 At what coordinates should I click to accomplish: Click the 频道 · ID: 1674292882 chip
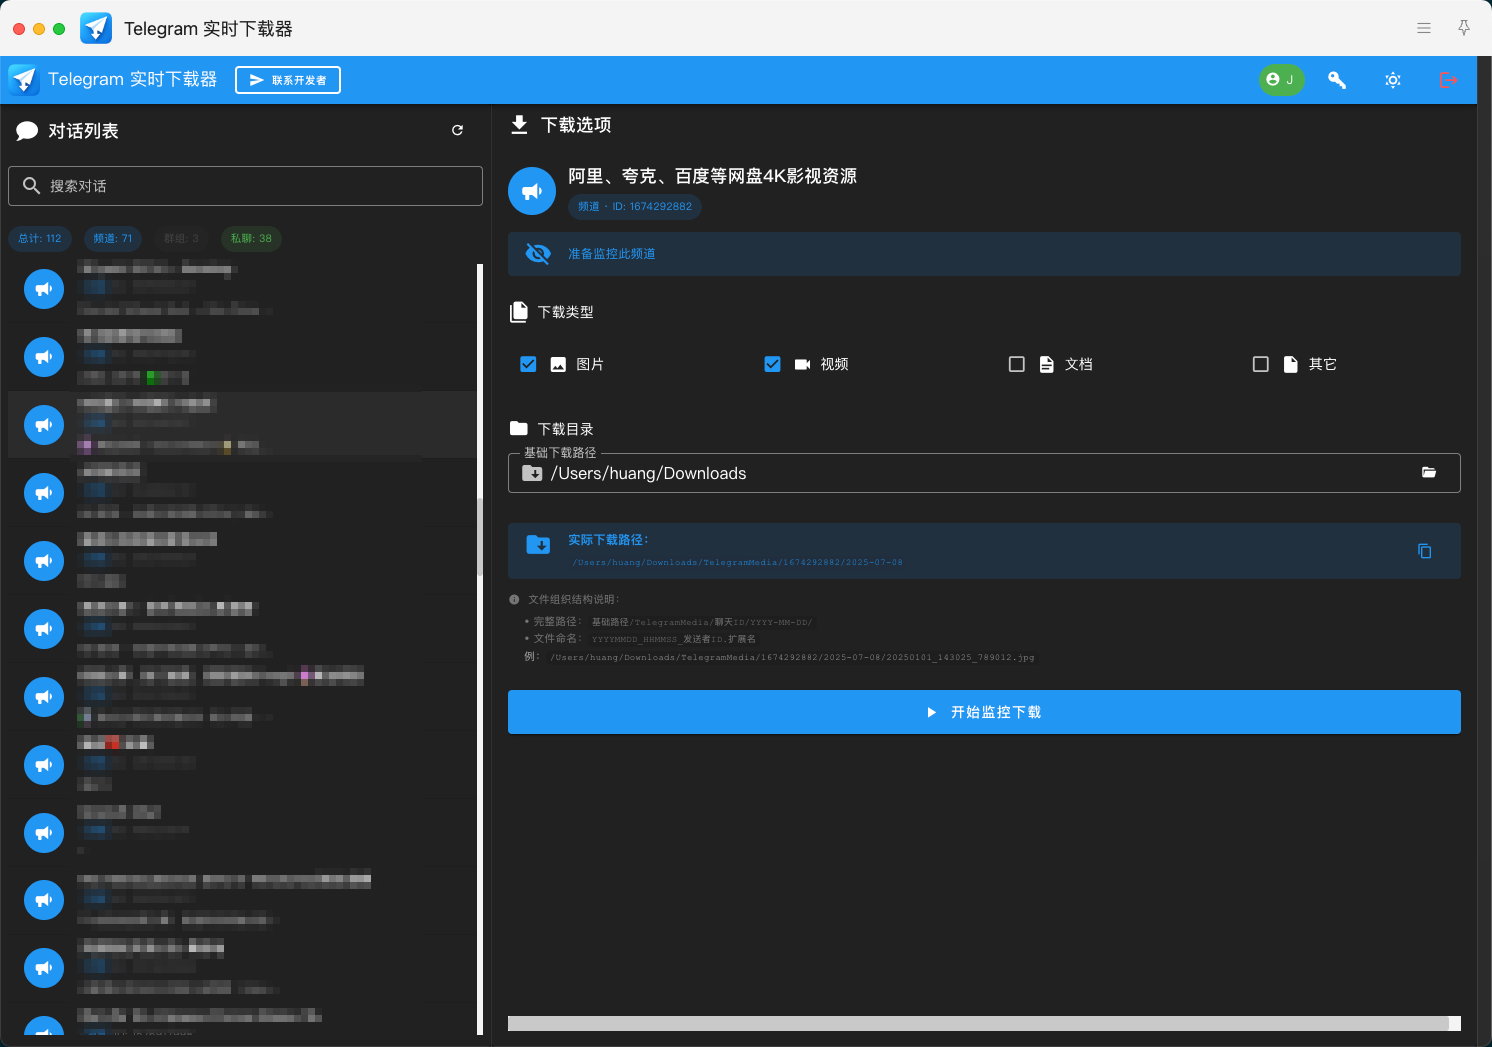pyautogui.click(x=635, y=207)
